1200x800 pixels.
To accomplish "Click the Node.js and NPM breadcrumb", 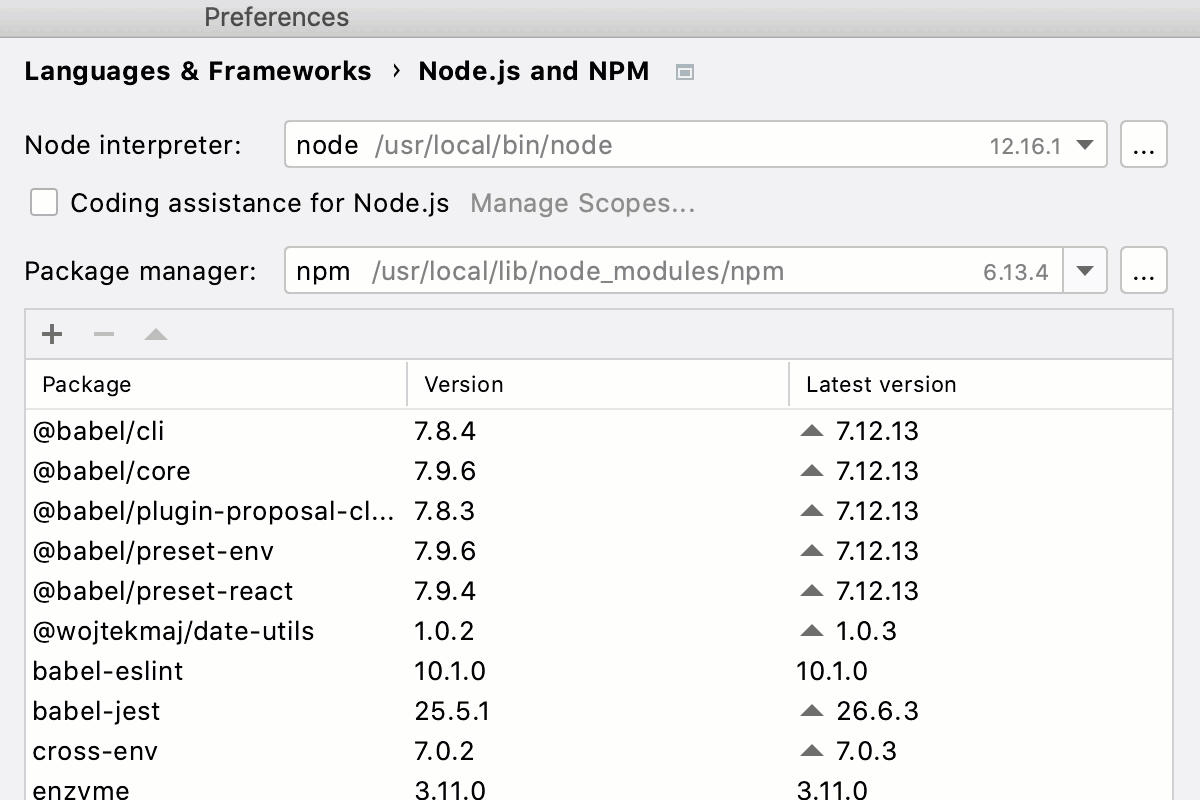I will click(533, 71).
